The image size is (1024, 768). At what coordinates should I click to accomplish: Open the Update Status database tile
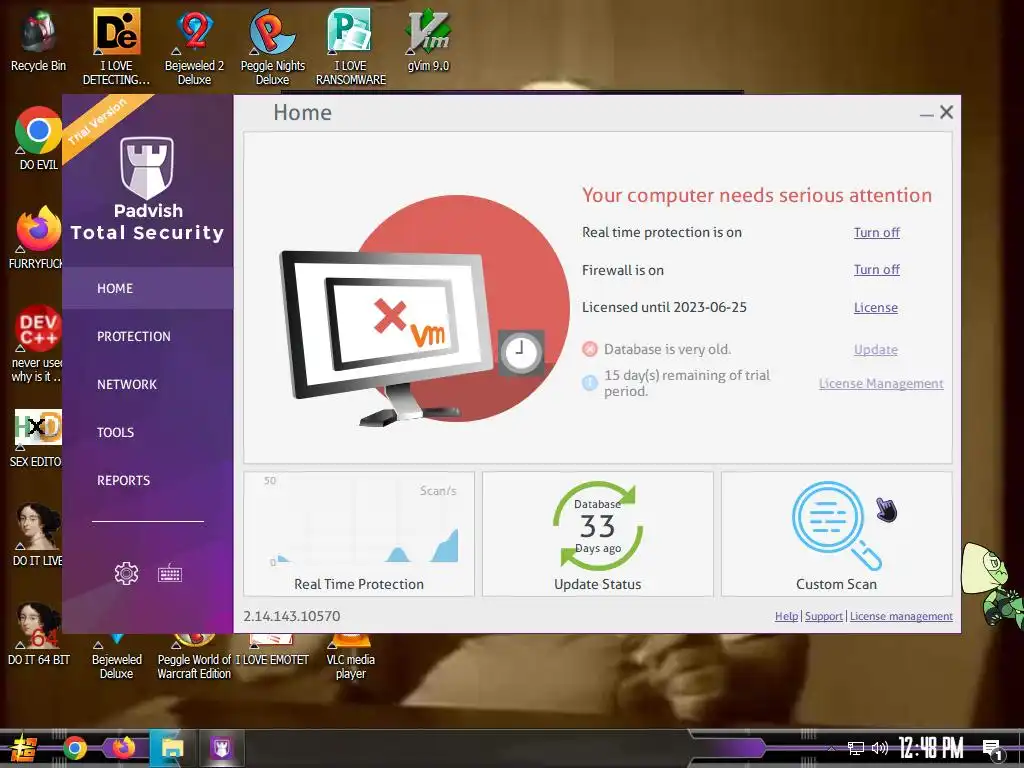click(x=598, y=534)
